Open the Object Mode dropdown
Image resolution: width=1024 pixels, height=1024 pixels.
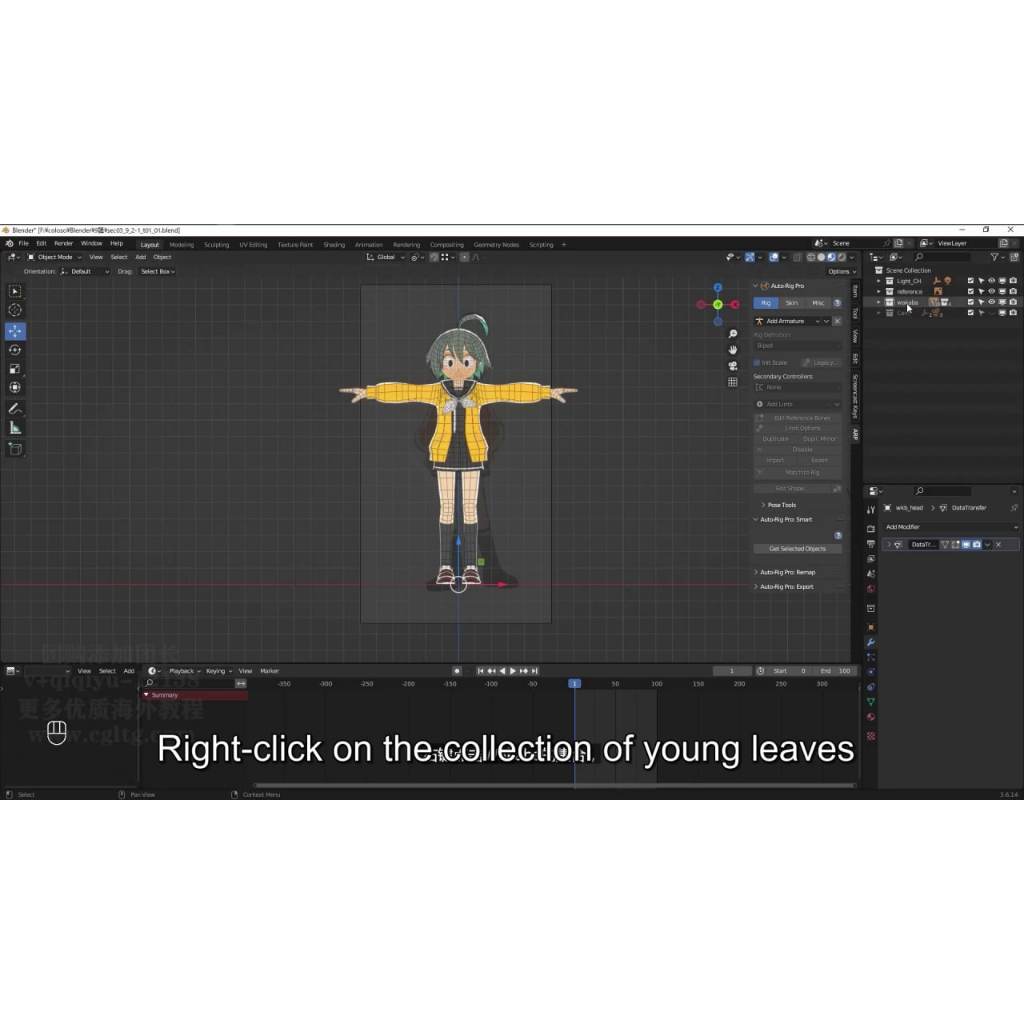click(53, 257)
